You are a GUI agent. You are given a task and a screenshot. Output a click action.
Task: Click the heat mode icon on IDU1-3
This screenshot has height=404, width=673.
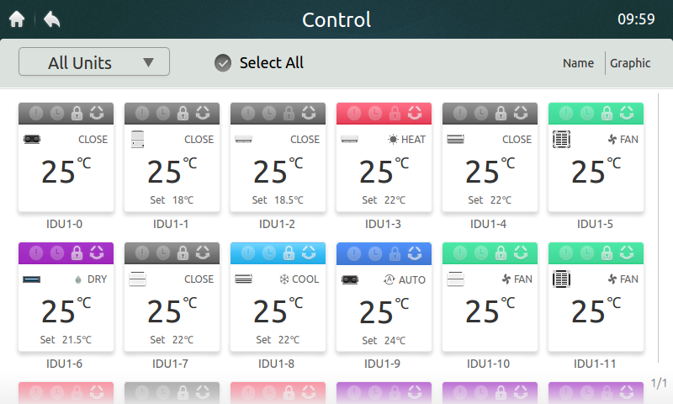[393, 140]
